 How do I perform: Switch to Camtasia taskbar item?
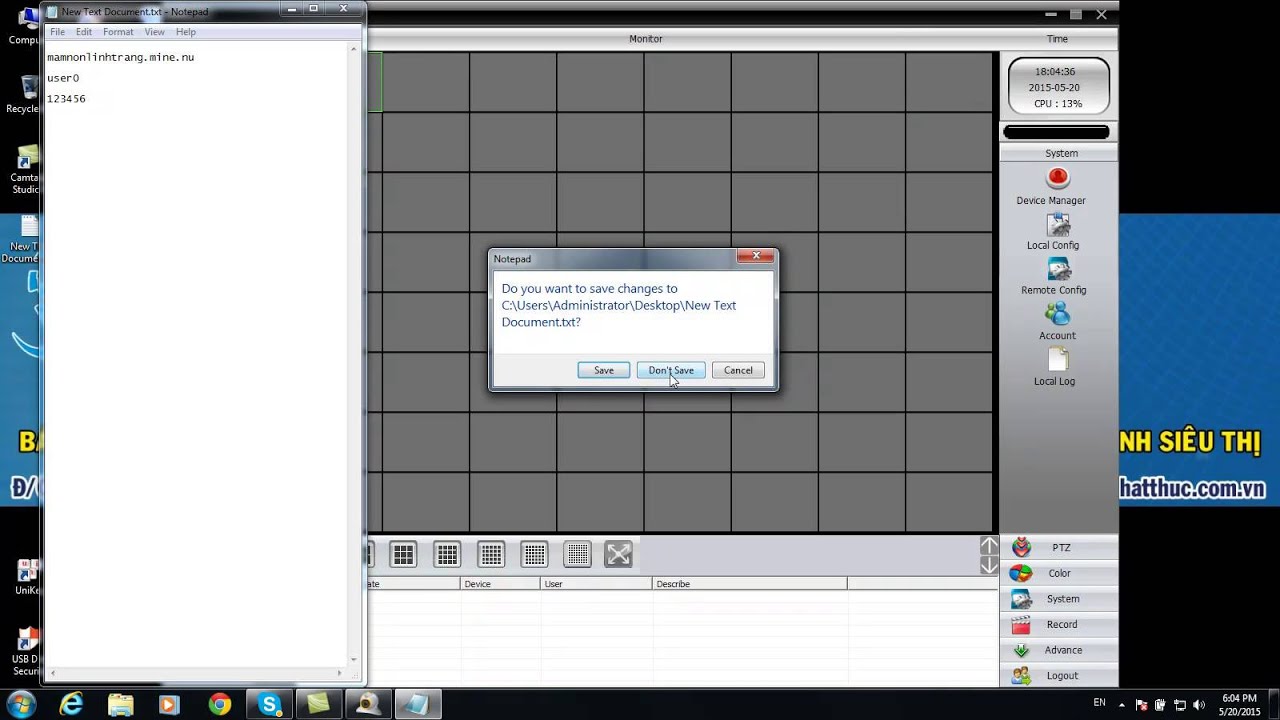(318, 704)
